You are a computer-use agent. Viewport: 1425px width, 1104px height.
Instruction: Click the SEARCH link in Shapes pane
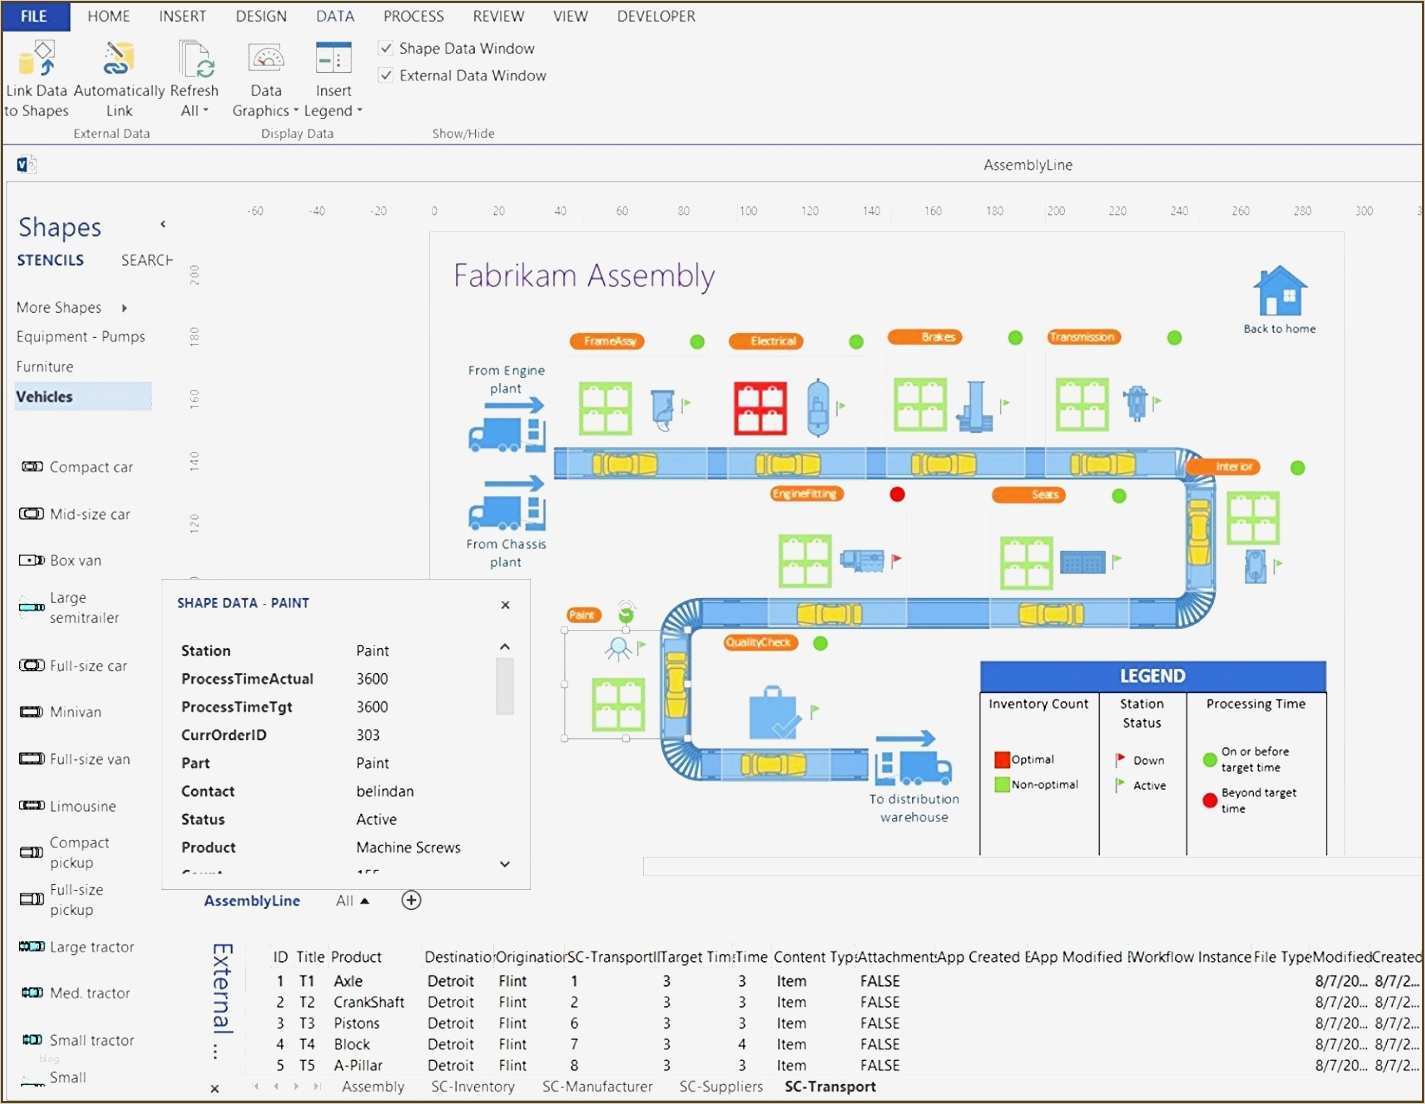147,260
